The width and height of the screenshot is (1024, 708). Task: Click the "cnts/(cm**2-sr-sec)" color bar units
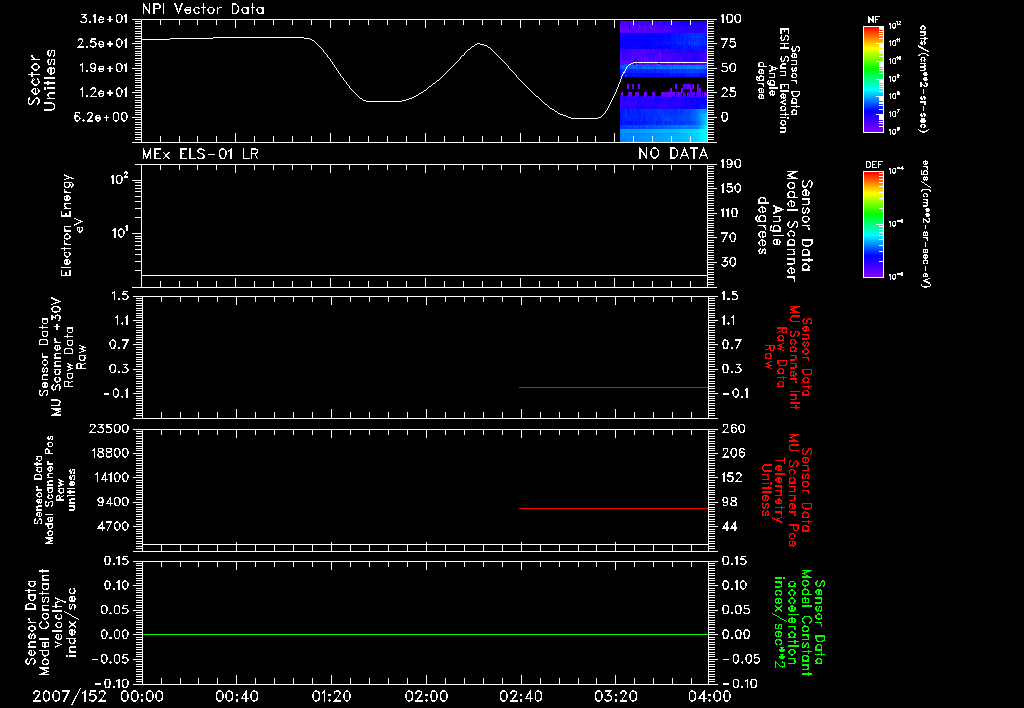tap(922, 79)
